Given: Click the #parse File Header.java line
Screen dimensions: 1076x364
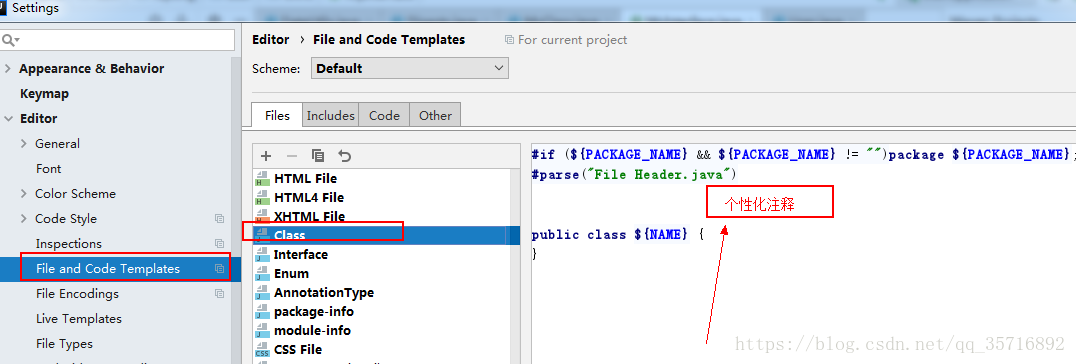Looking at the screenshot, I should pyautogui.click(x=633, y=174).
